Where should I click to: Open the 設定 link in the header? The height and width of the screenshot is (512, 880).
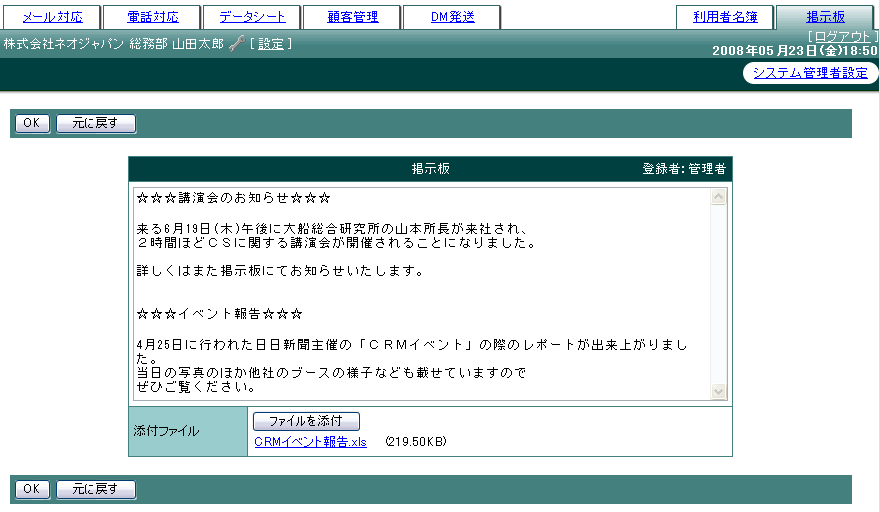(270, 44)
